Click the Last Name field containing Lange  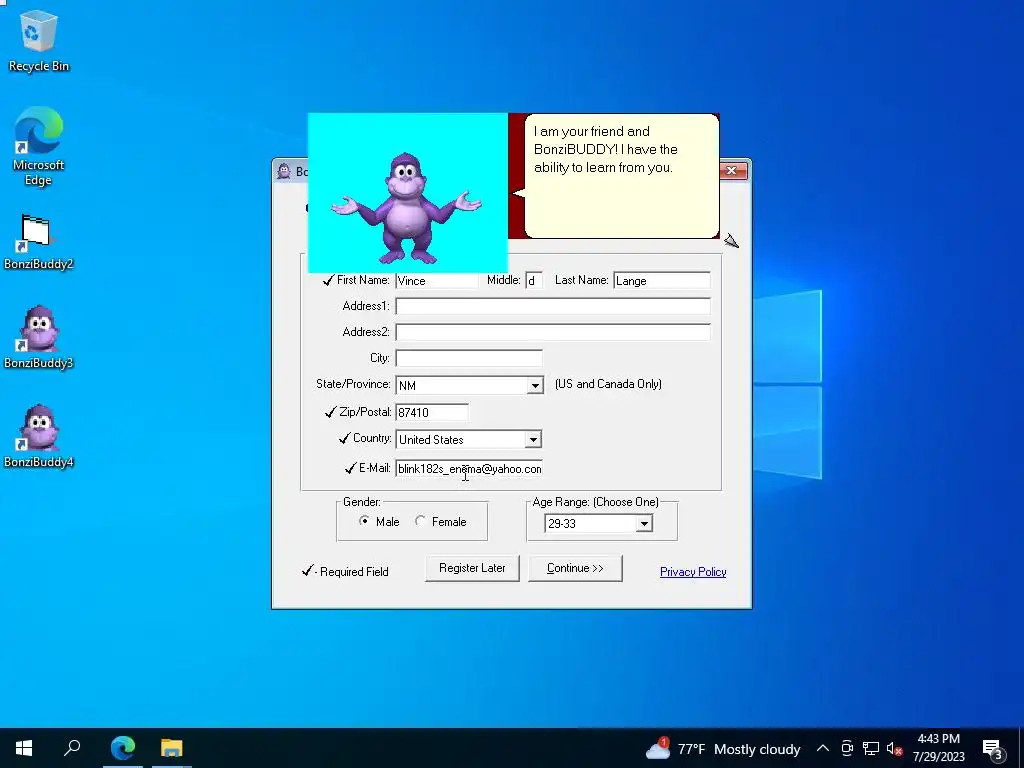(662, 281)
